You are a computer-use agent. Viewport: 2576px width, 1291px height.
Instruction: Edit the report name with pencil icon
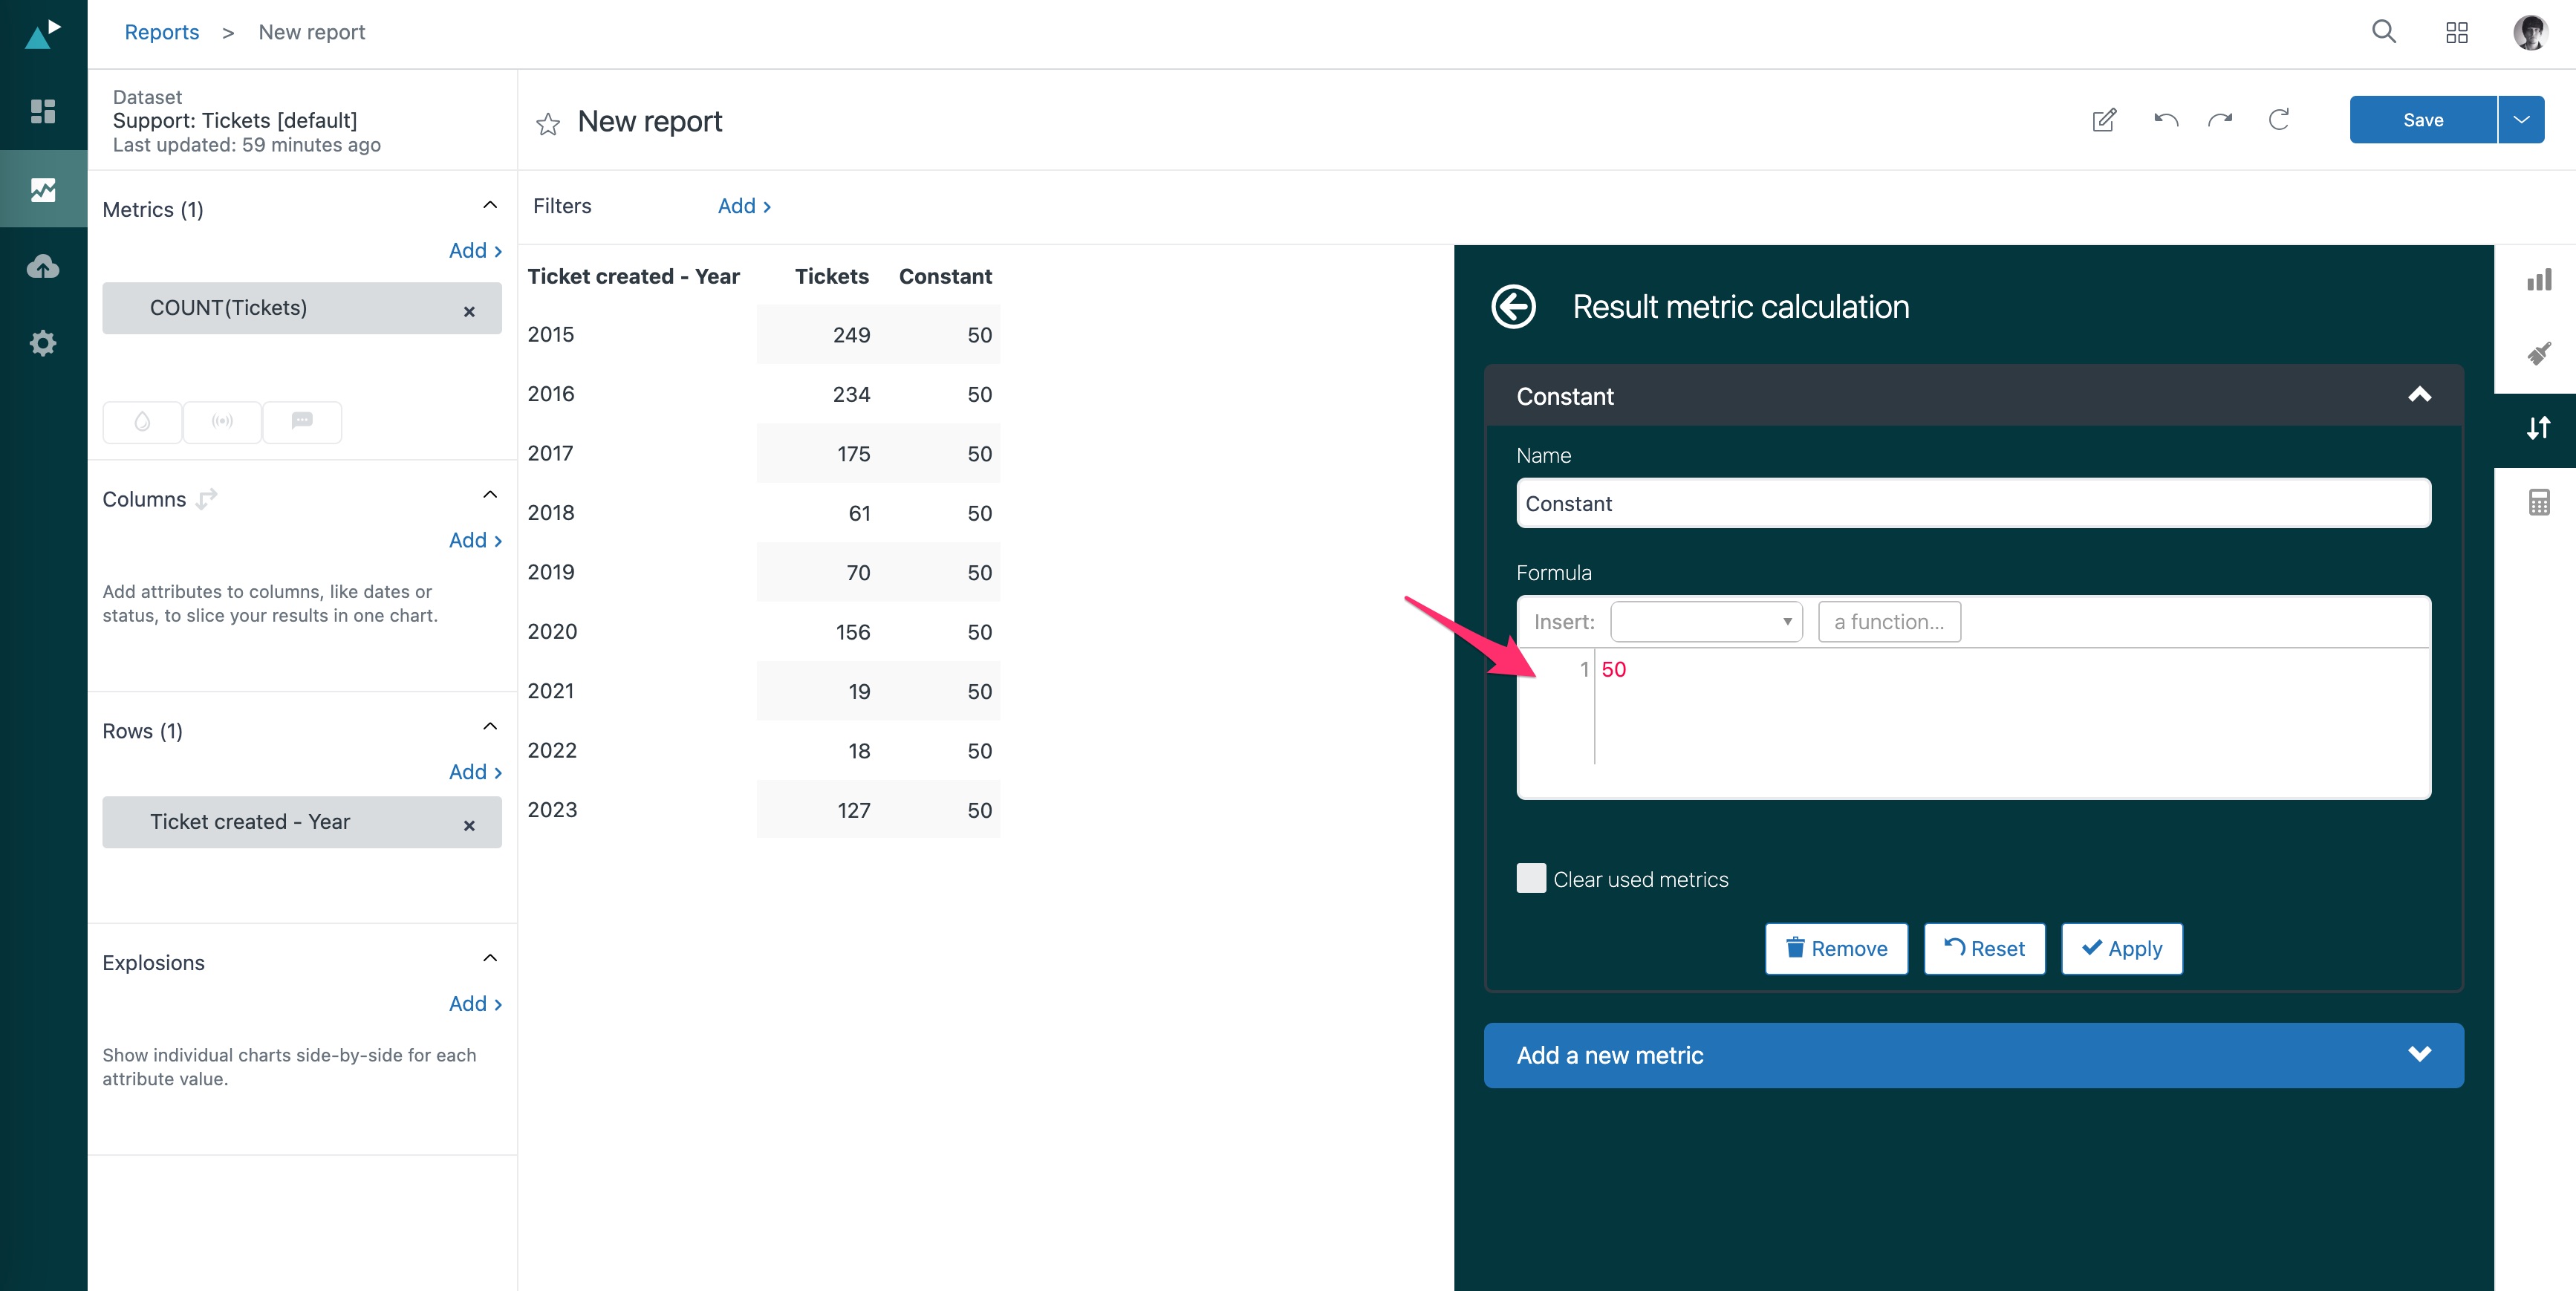point(2104,120)
